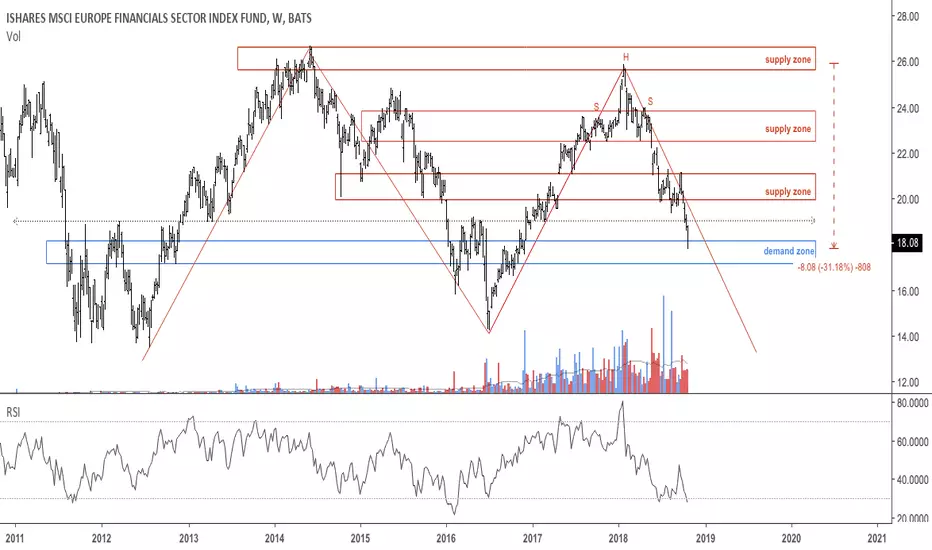Select the blue demand zone label
This screenshot has width=932, height=550.
click(x=789, y=252)
